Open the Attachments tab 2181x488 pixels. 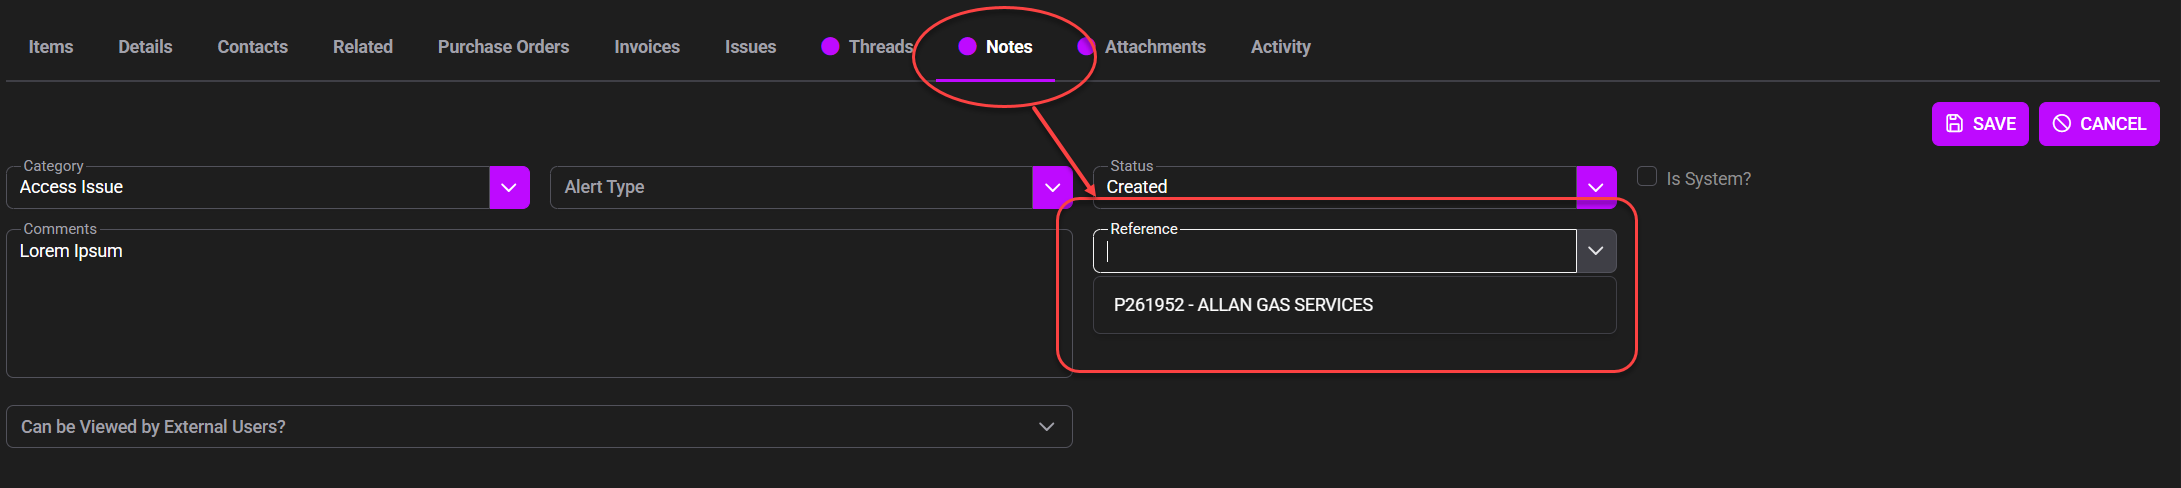pyautogui.click(x=1155, y=47)
